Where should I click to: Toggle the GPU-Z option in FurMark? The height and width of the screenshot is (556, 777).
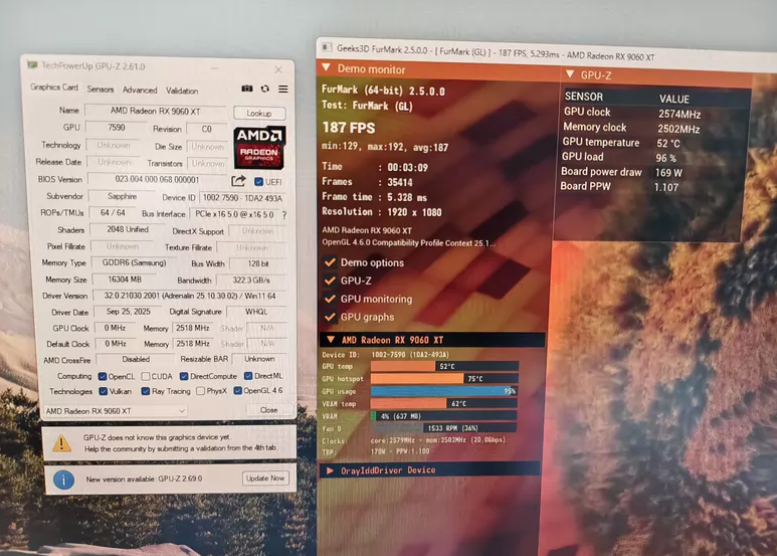point(330,280)
